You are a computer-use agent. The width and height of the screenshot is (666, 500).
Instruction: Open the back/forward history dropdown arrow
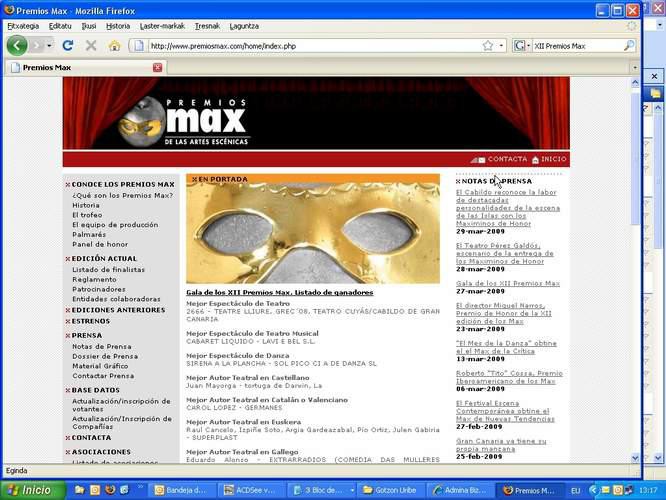tap(50, 45)
